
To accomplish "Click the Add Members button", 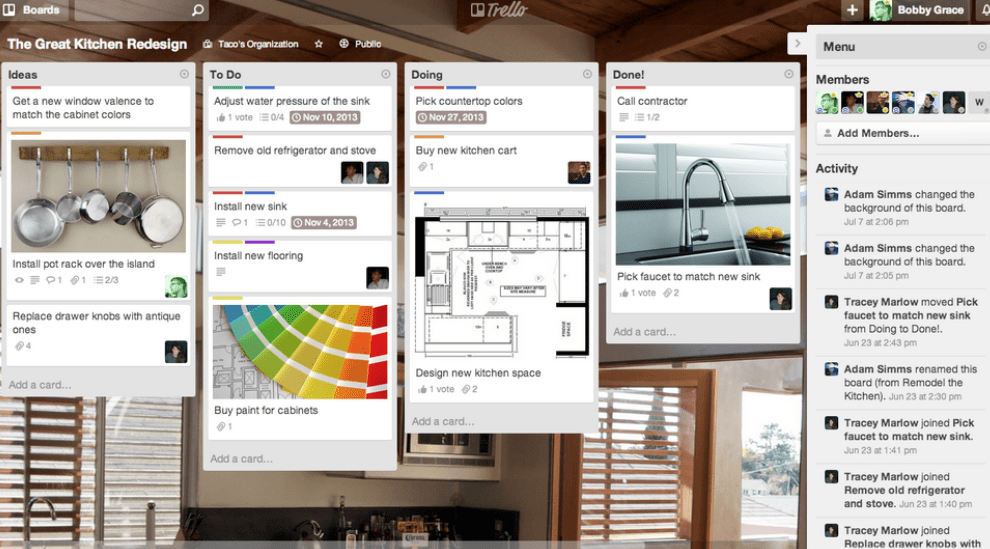I will pyautogui.click(x=902, y=133).
